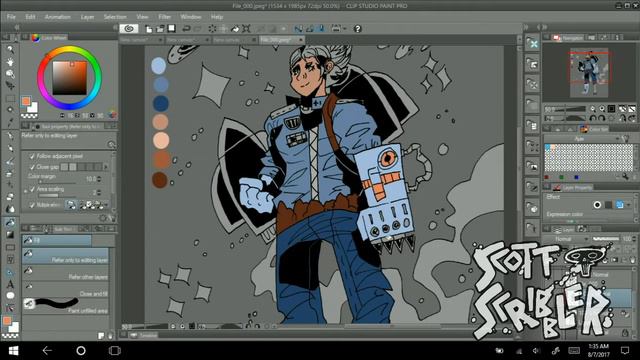640x360 pixels.
Task: Pick the dark navy swatch on canvas
Action: [x=160, y=103]
